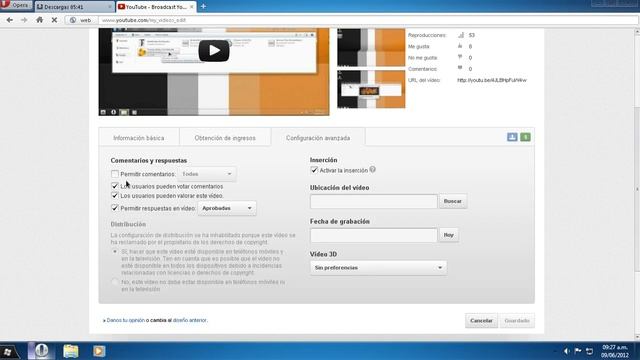Uncheck Los usuarios pueden votar comentarios
The width and height of the screenshot is (640, 360).
(x=115, y=186)
